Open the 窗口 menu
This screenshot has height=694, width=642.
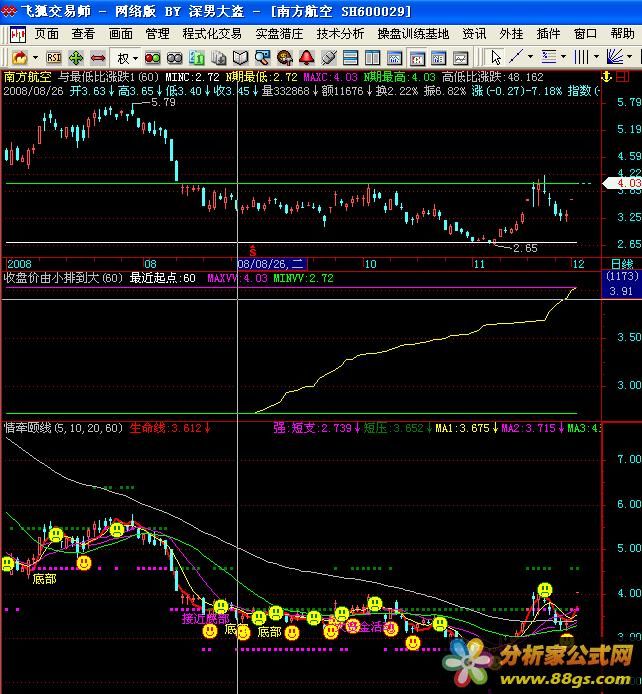click(x=585, y=34)
